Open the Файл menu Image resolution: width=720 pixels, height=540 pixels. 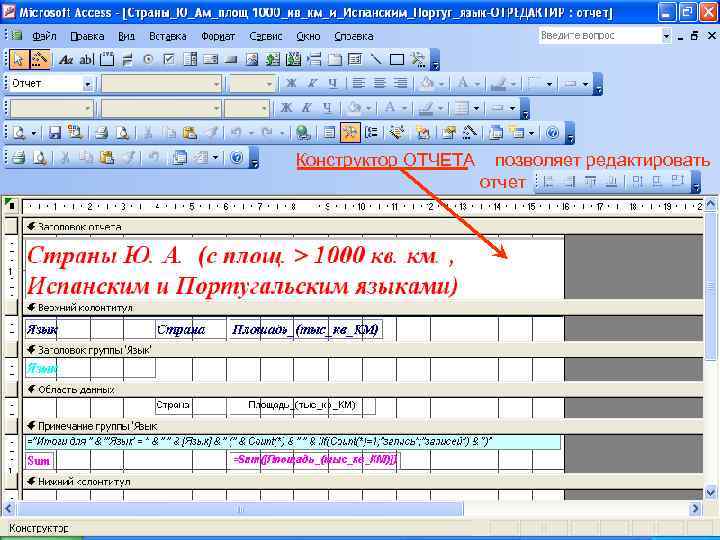tap(44, 36)
